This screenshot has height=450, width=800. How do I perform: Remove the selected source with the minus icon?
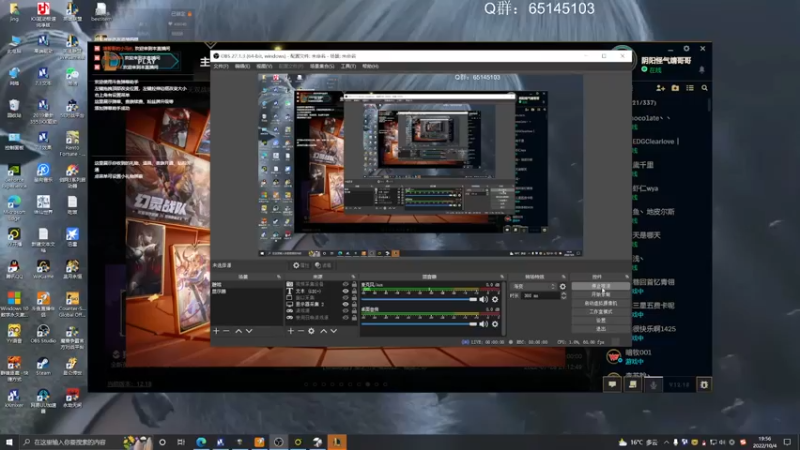pyautogui.click(x=301, y=331)
